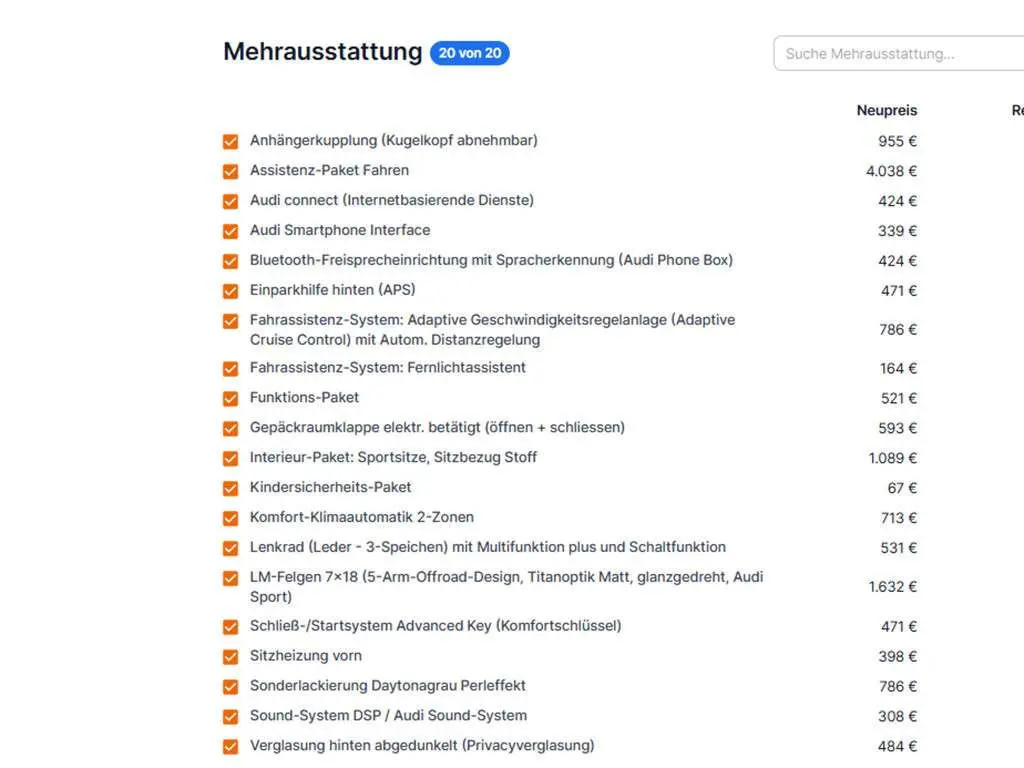Deselect Sitzheizung vorn checkbox
Viewport: 1024px width, 768px height.
pos(231,658)
